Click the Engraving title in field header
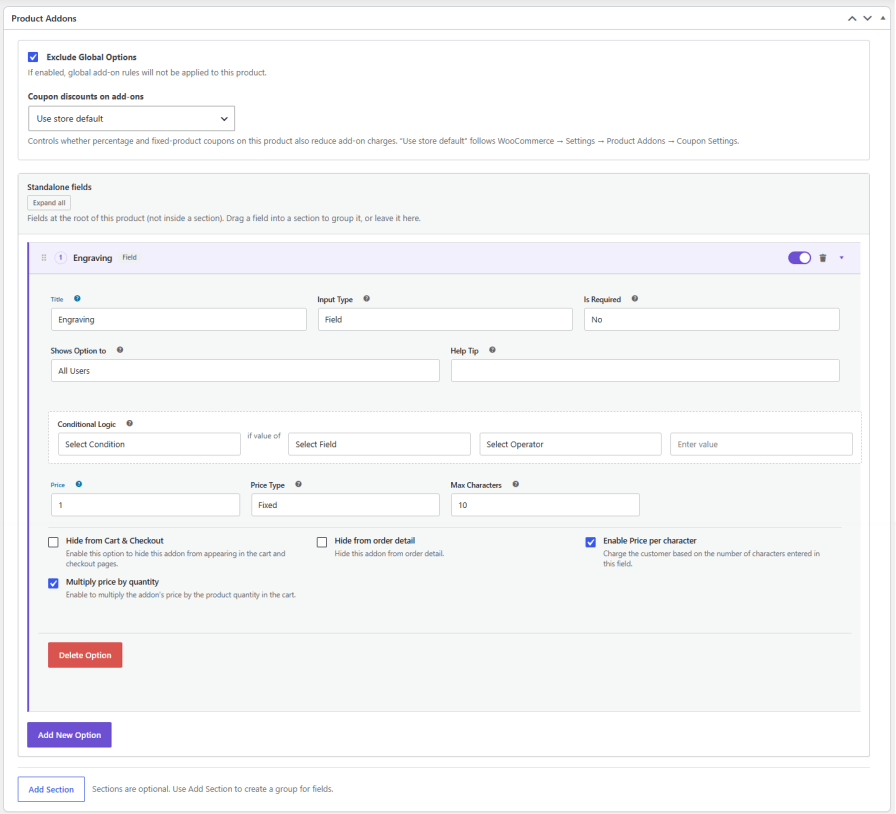 [x=93, y=258]
